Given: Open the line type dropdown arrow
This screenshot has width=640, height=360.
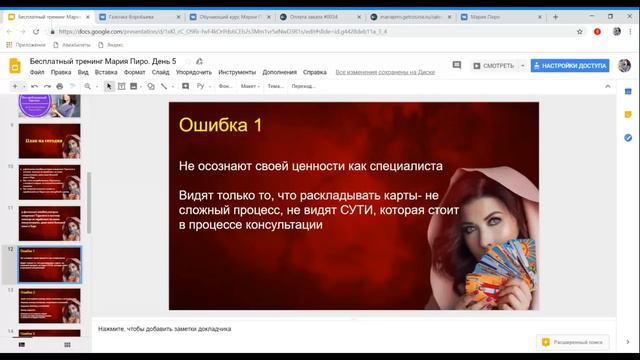Looking at the screenshot, I should coord(173,87).
